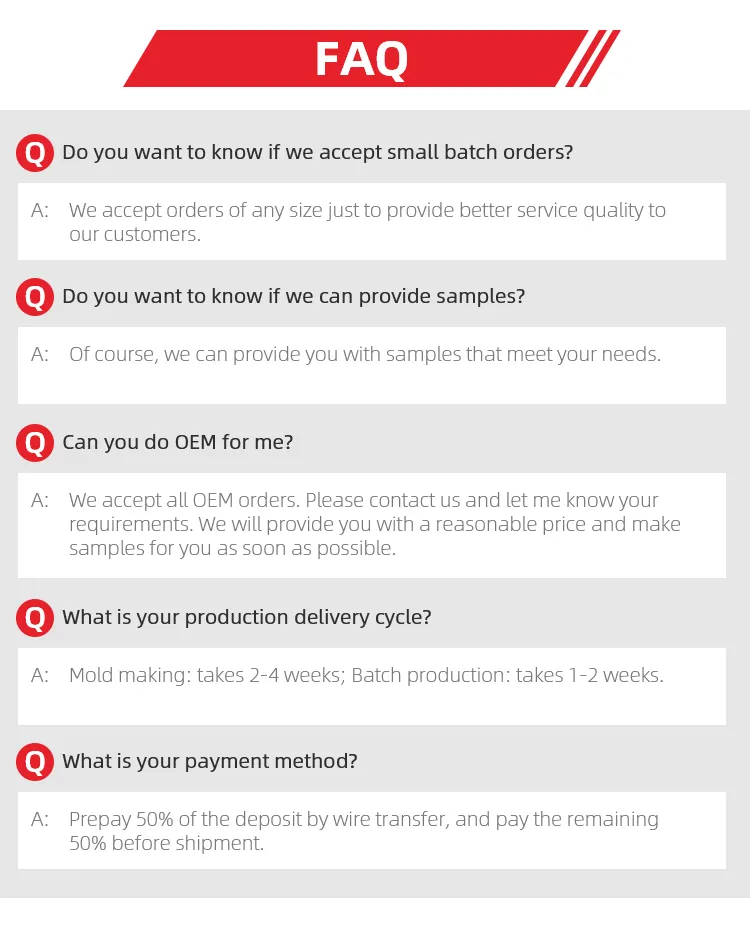Open the 'What is your payment method?' question
750x941 pixels.
point(209,762)
